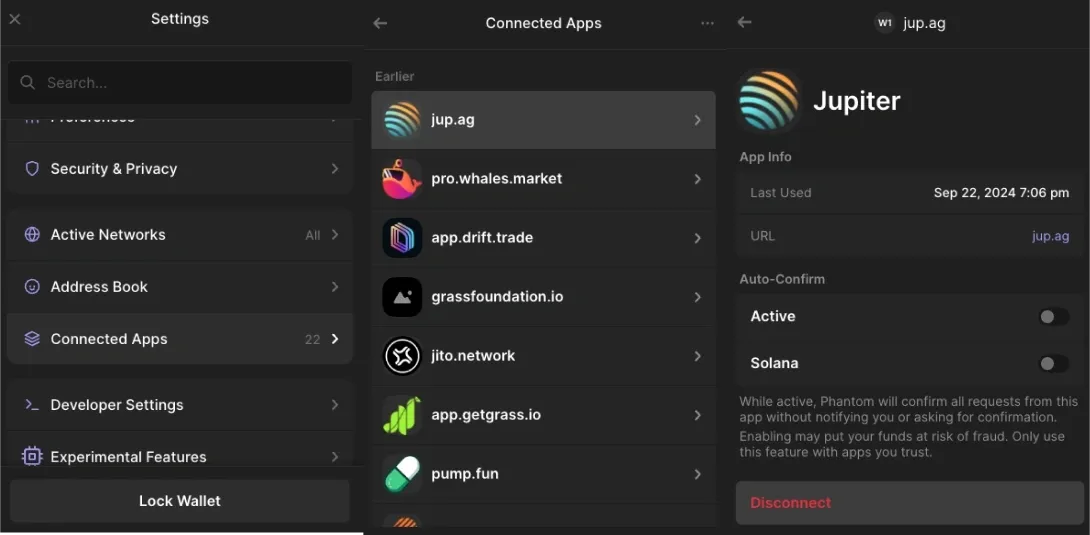Go back from jup.ag details

745,22
